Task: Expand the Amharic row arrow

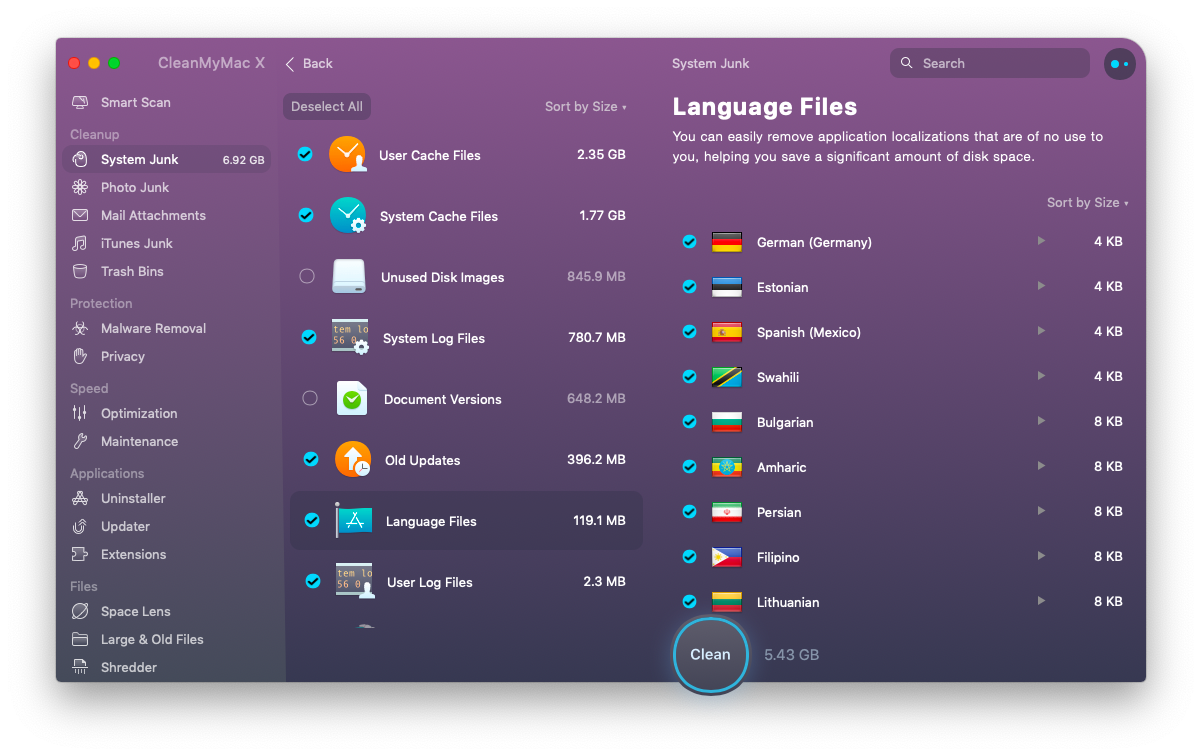Action: click(1041, 466)
